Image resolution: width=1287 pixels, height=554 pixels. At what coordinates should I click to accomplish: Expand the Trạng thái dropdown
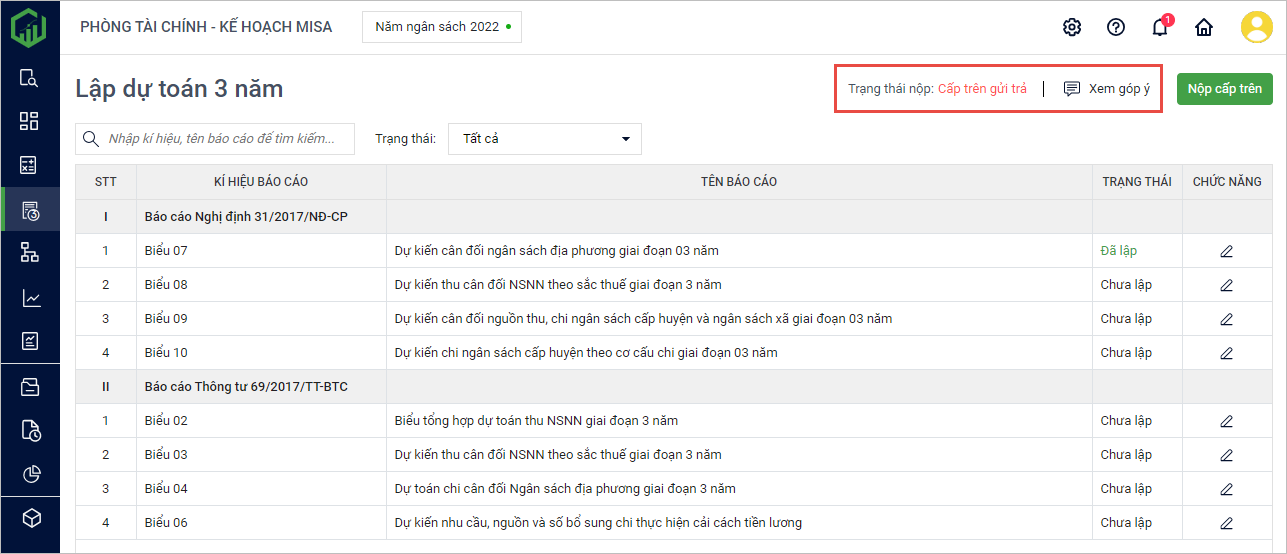tap(545, 139)
